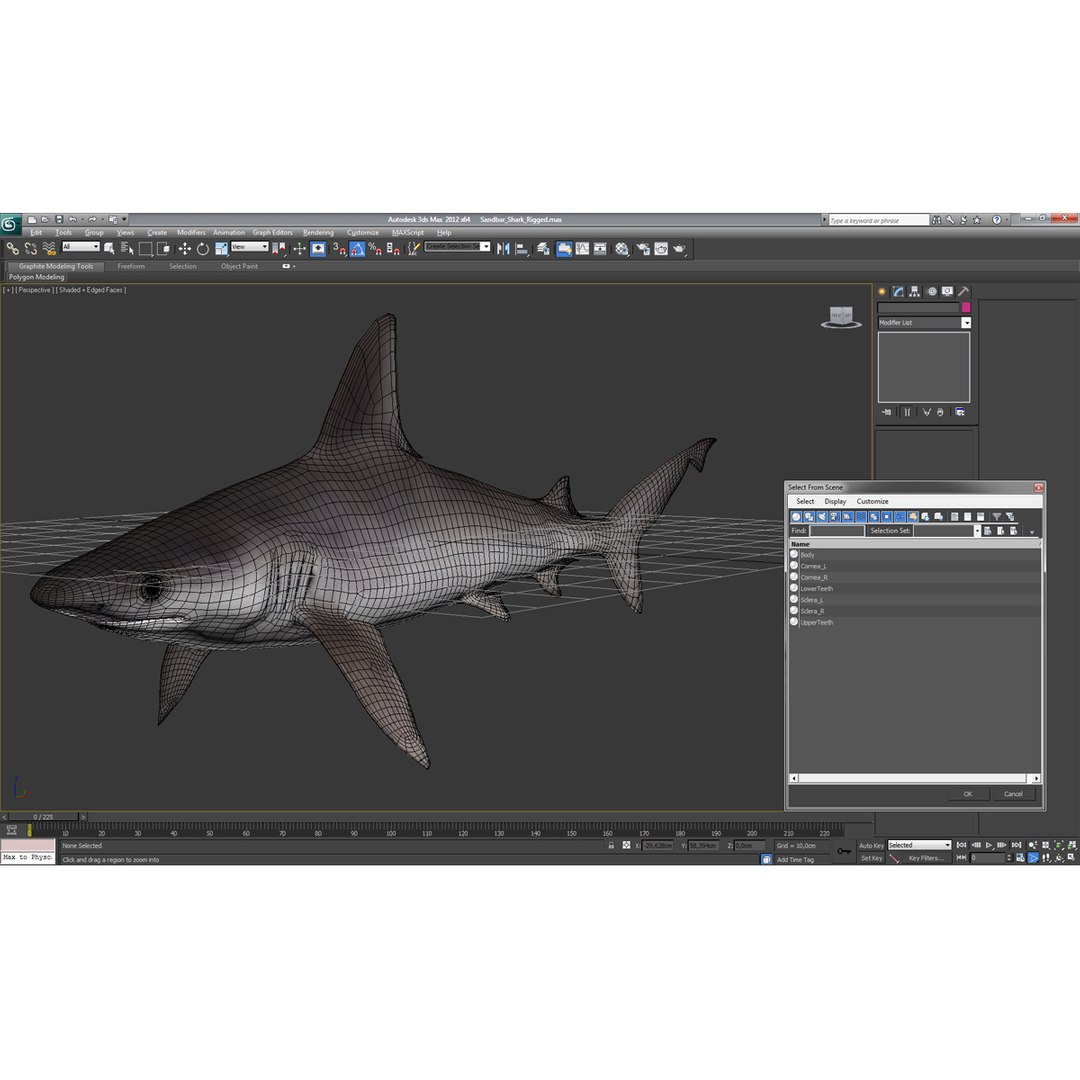1080x1080 pixels.
Task: Open Display menu in Select From Scene
Action: tap(835, 501)
